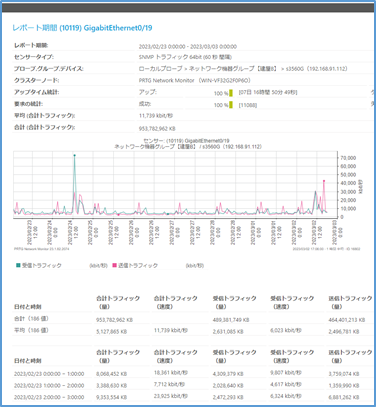Click the 合計 (186 値) row label
This screenshot has height=407, width=376.
31,319
